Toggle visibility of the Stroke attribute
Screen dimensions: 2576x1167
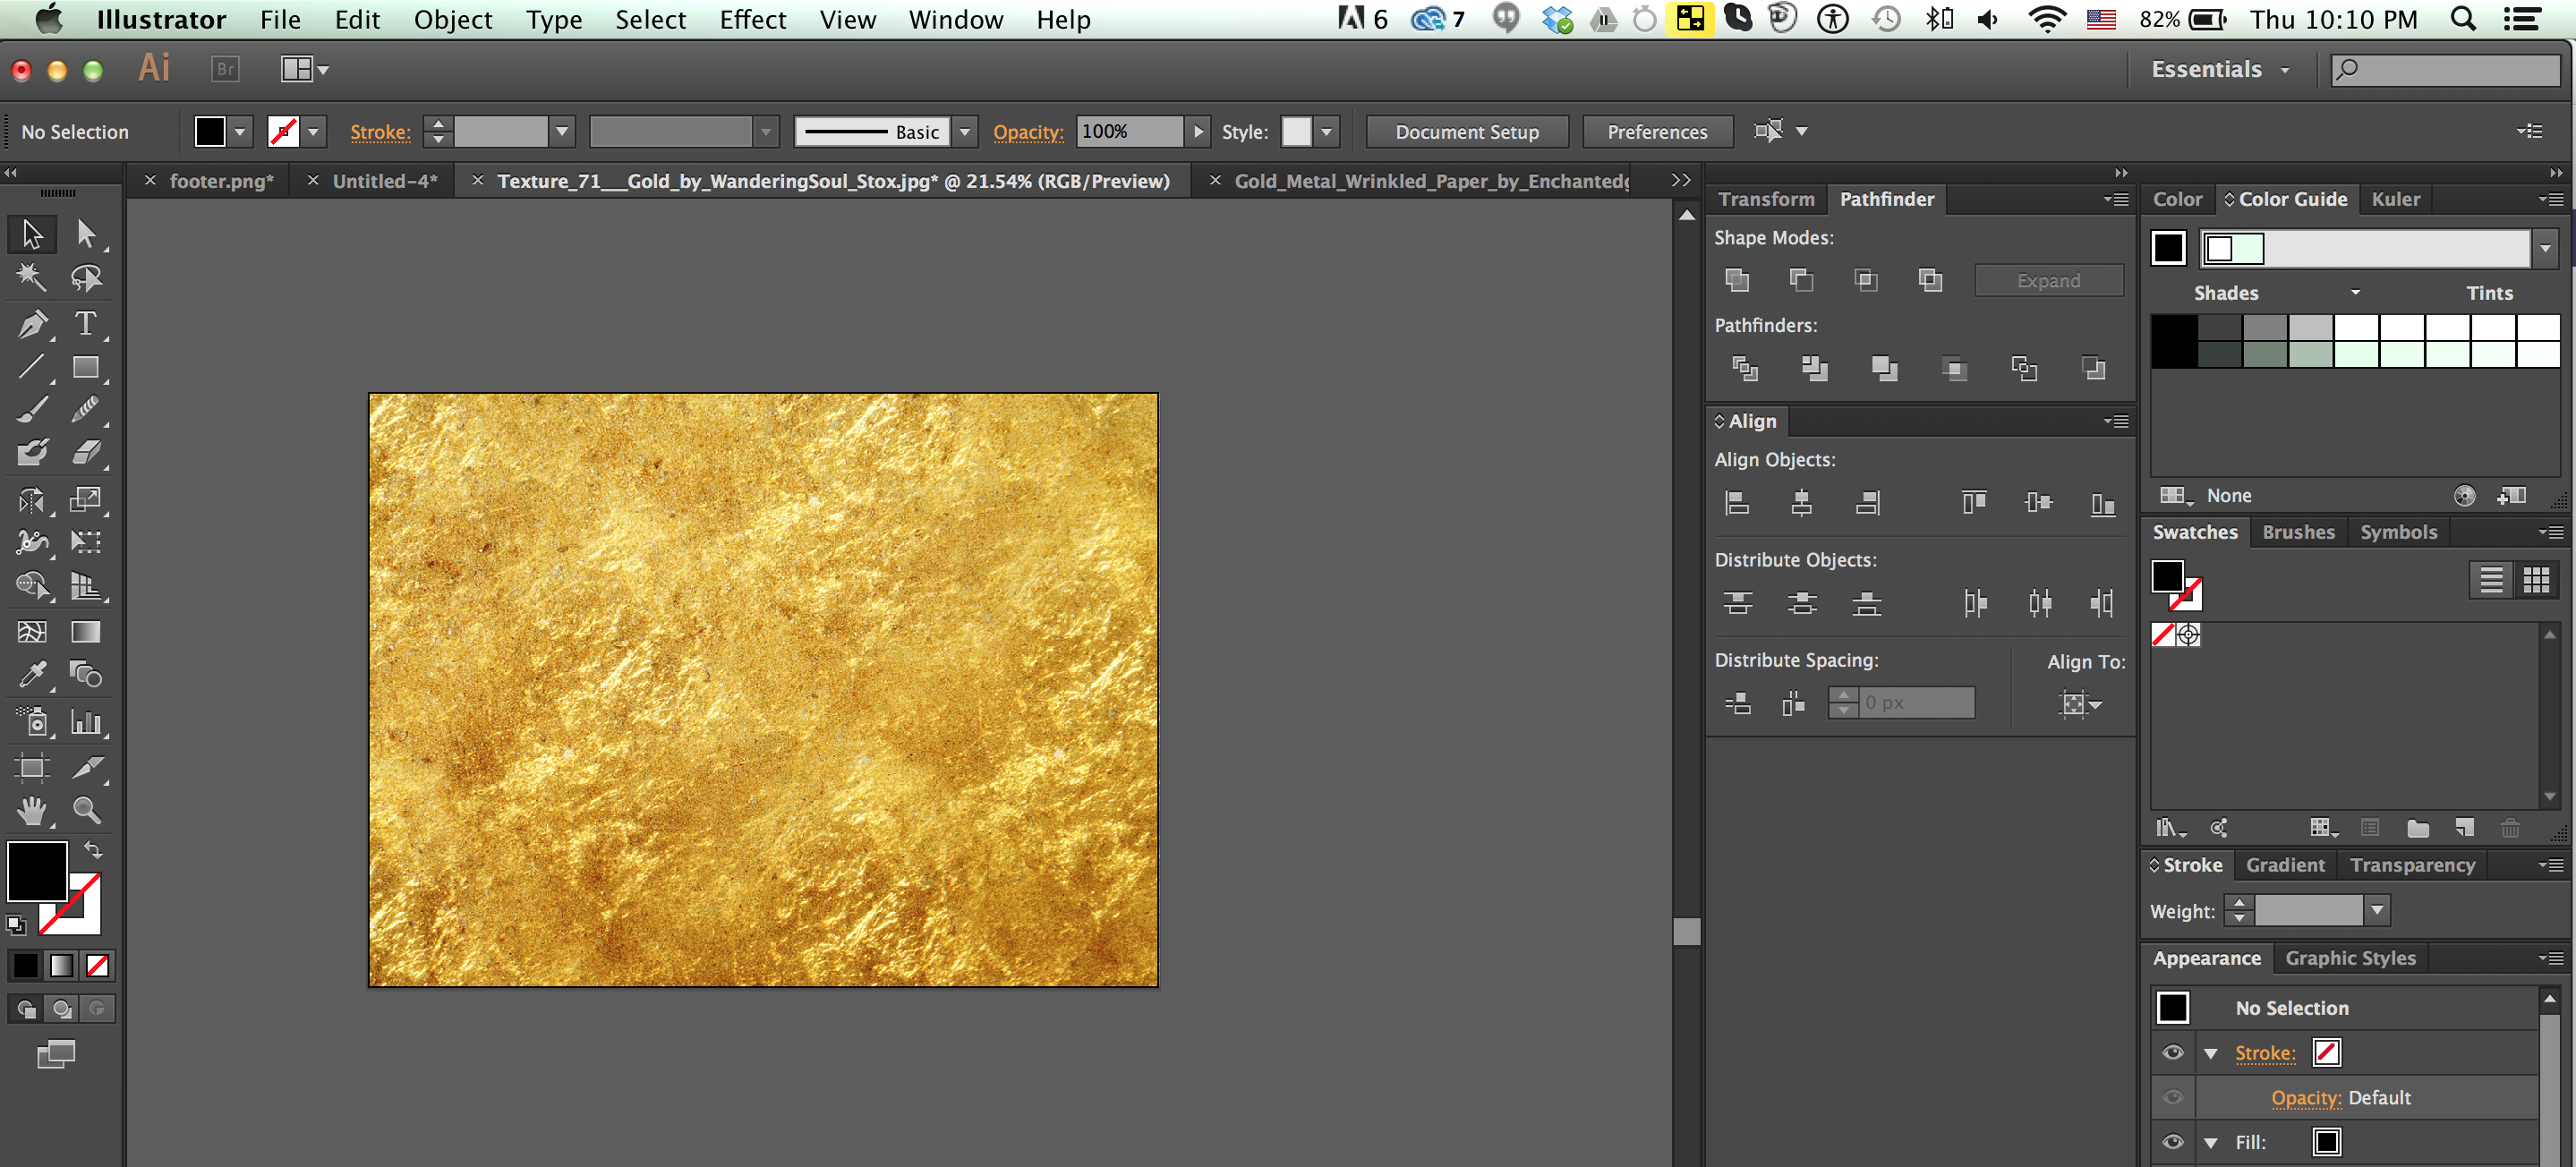click(x=2173, y=1052)
